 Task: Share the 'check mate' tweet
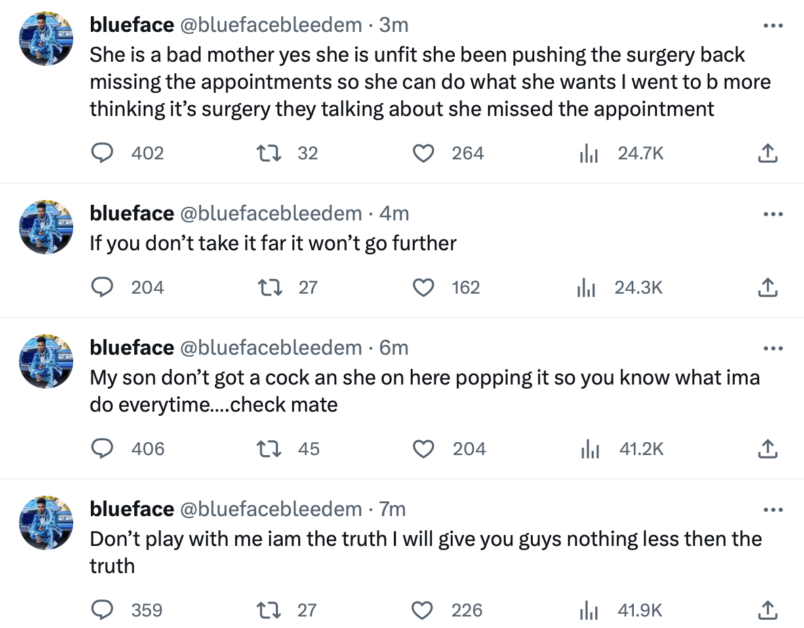pyautogui.click(x=768, y=449)
